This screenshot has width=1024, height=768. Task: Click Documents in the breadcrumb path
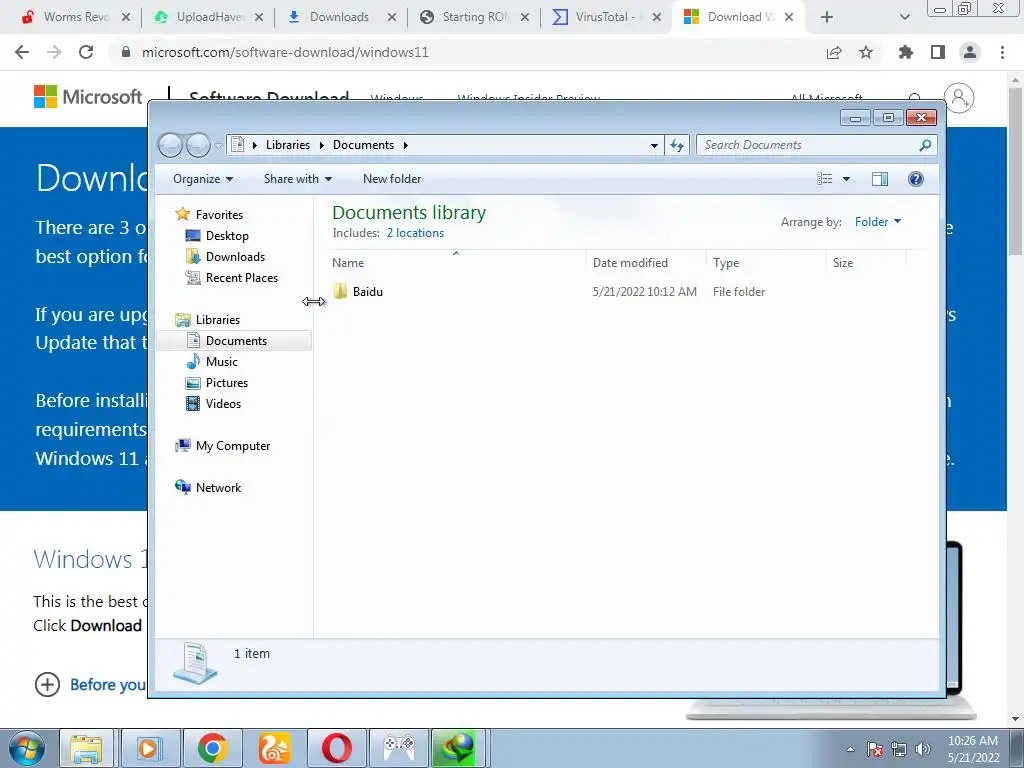363,145
